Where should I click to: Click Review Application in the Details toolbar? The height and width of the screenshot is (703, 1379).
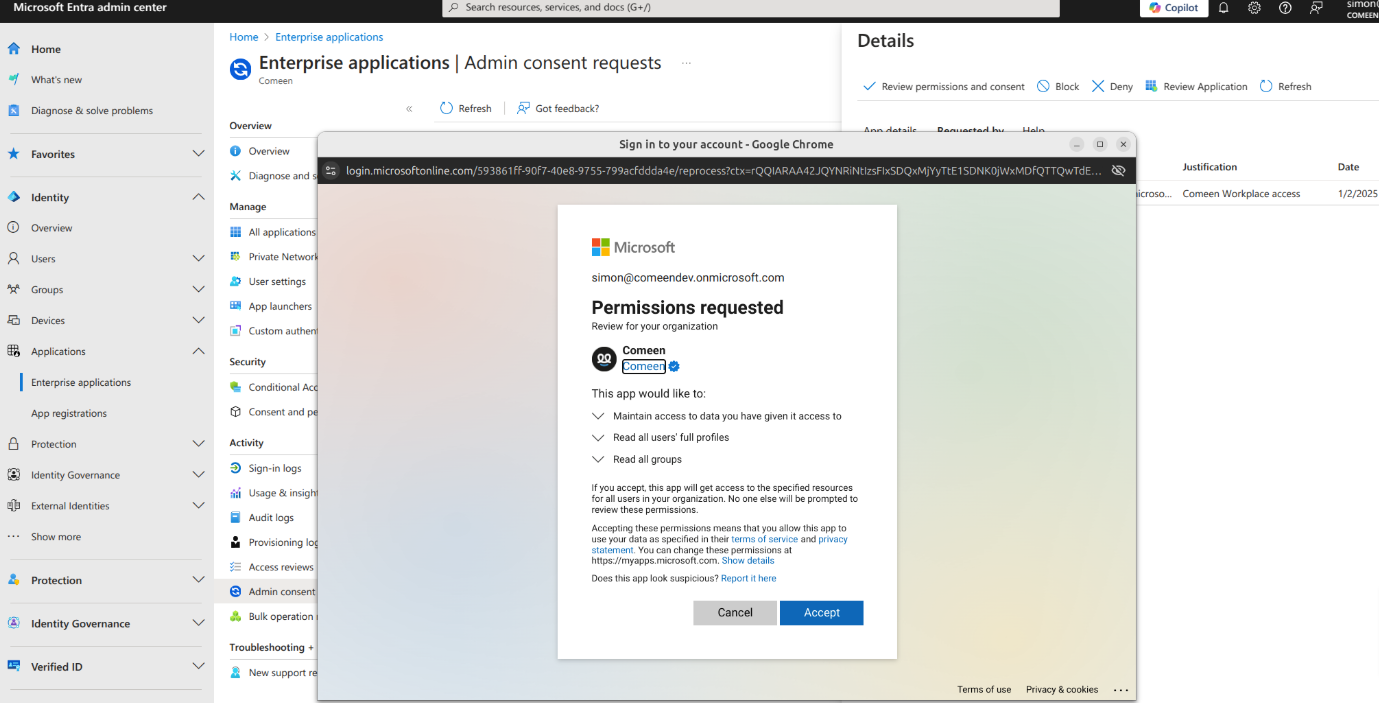point(1196,87)
